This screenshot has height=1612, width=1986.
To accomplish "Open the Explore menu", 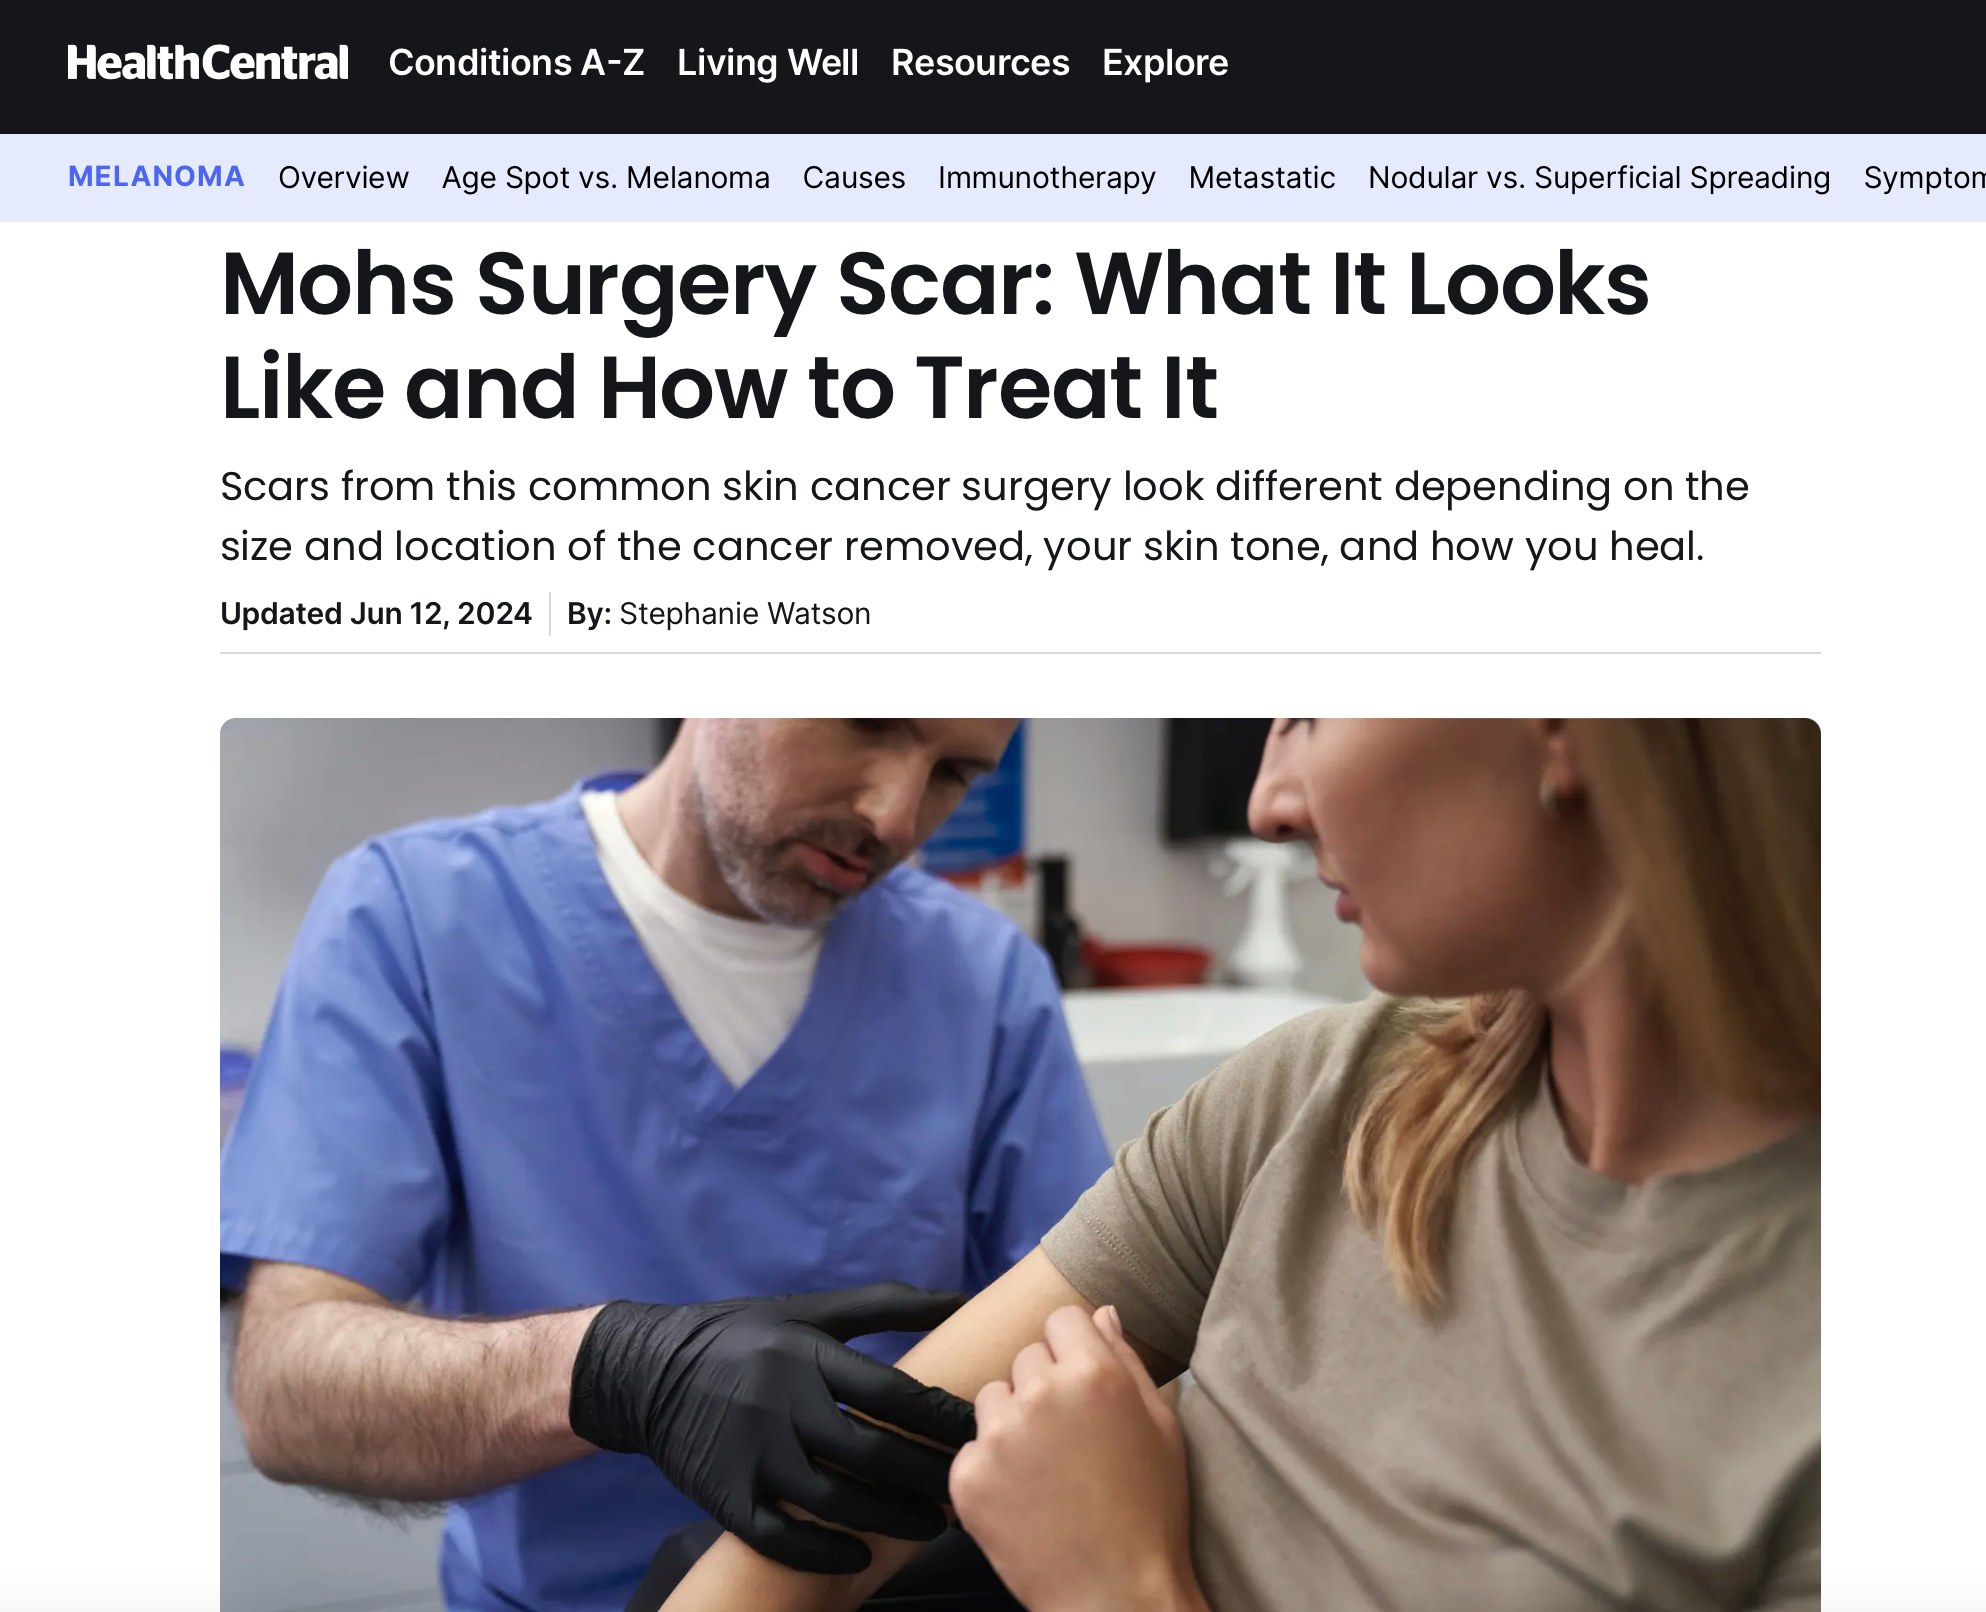I will pos(1165,63).
